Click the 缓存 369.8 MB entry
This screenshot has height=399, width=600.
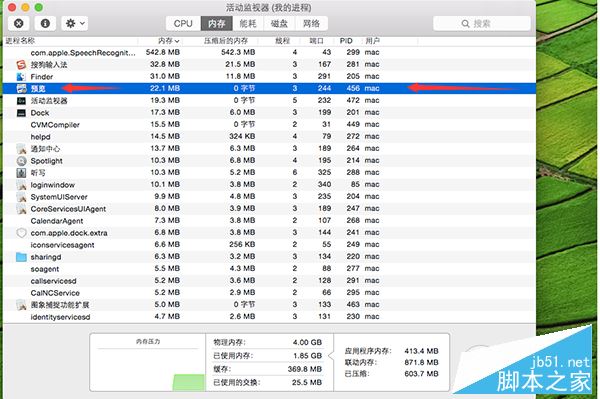point(268,369)
